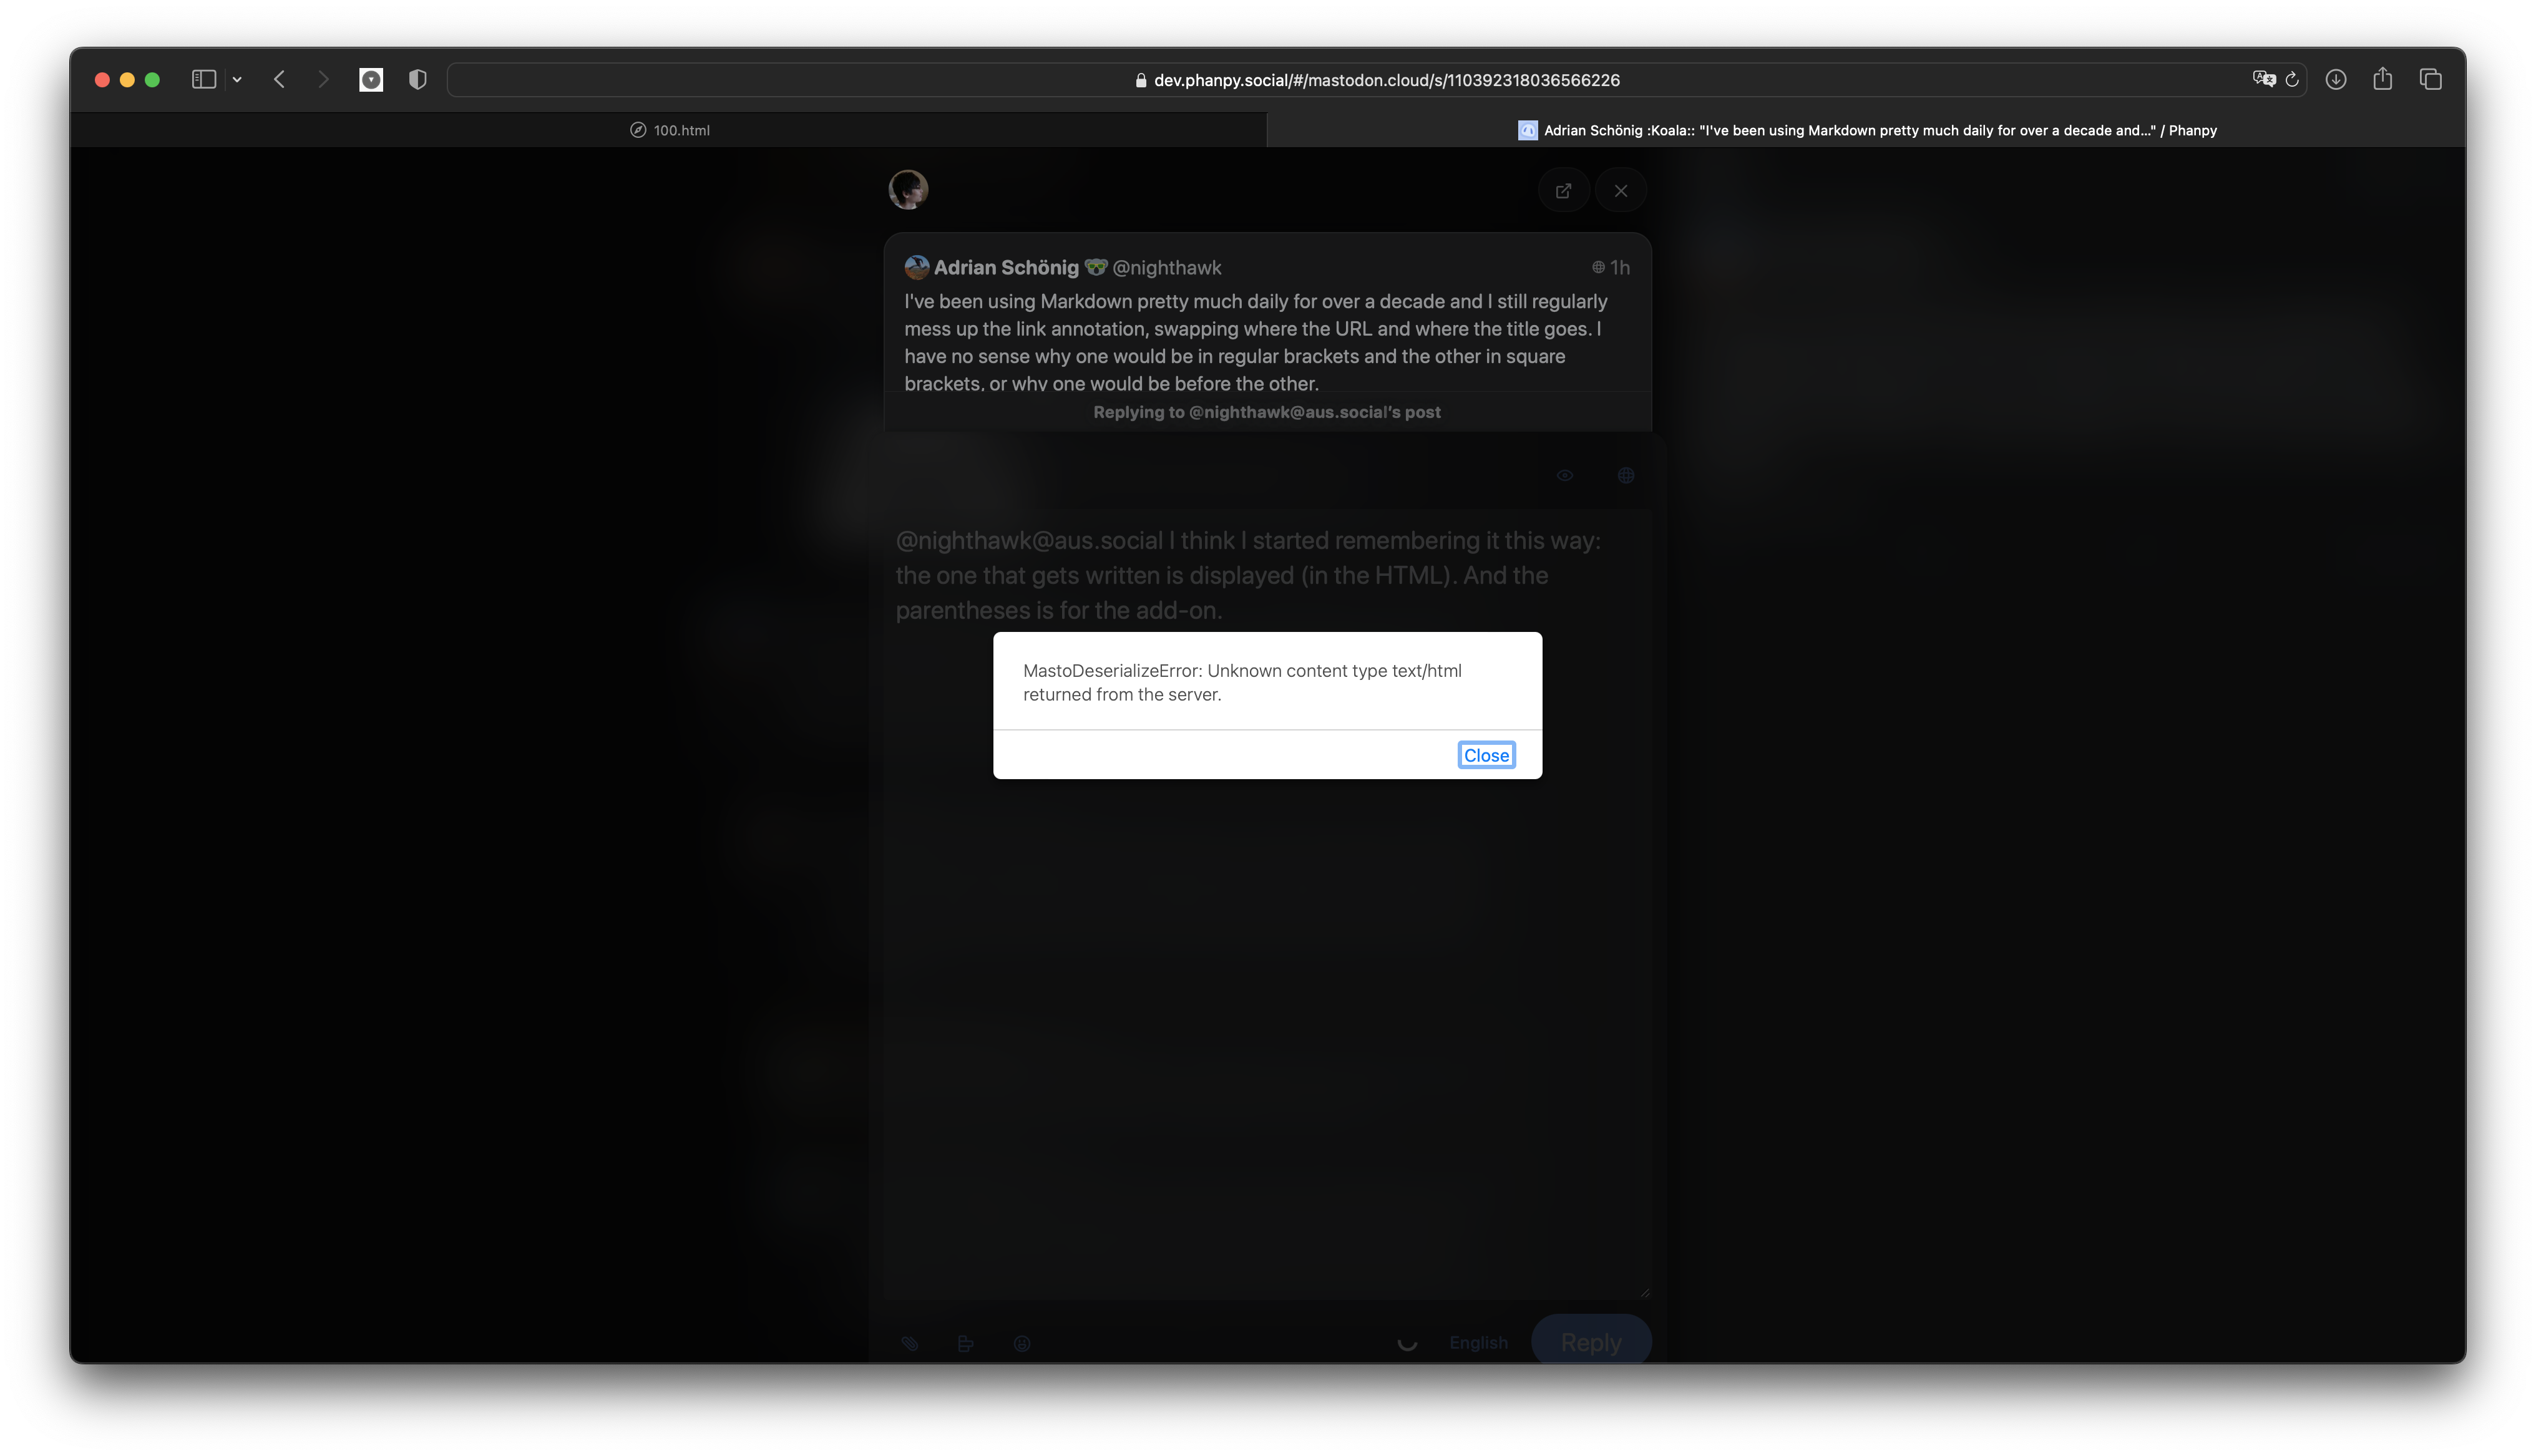Close the MastoDeserializeError dialog
The width and height of the screenshot is (2536, 1456).
1486,755
